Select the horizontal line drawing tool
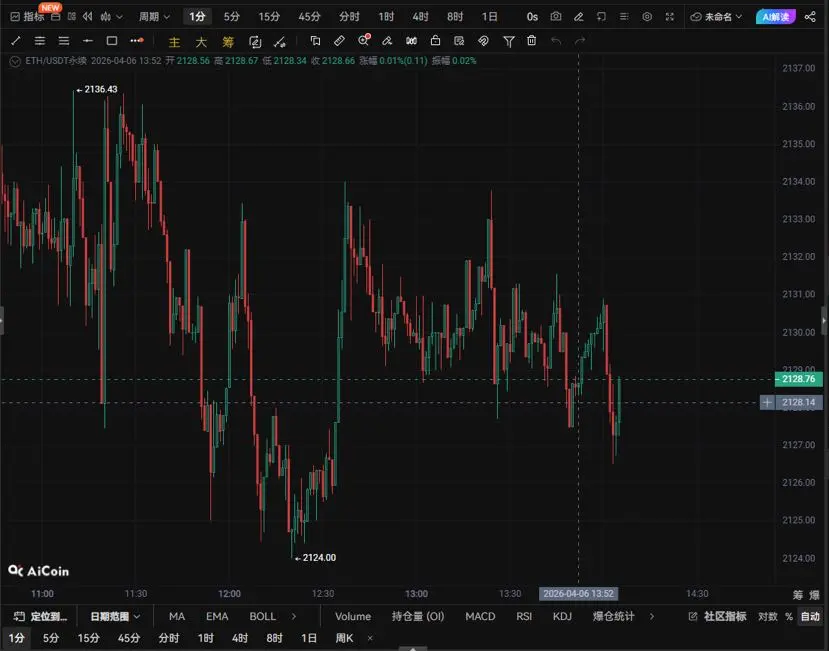 point(88,41)
